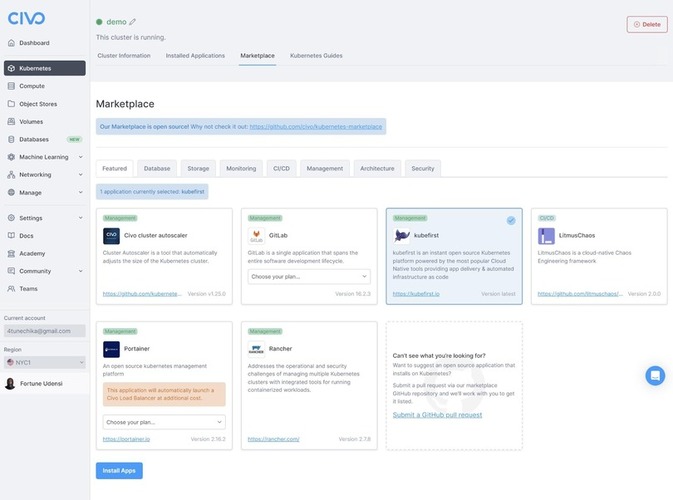Open the litmuschaos GitHub link
673x500 pixels.
[580, 294]
